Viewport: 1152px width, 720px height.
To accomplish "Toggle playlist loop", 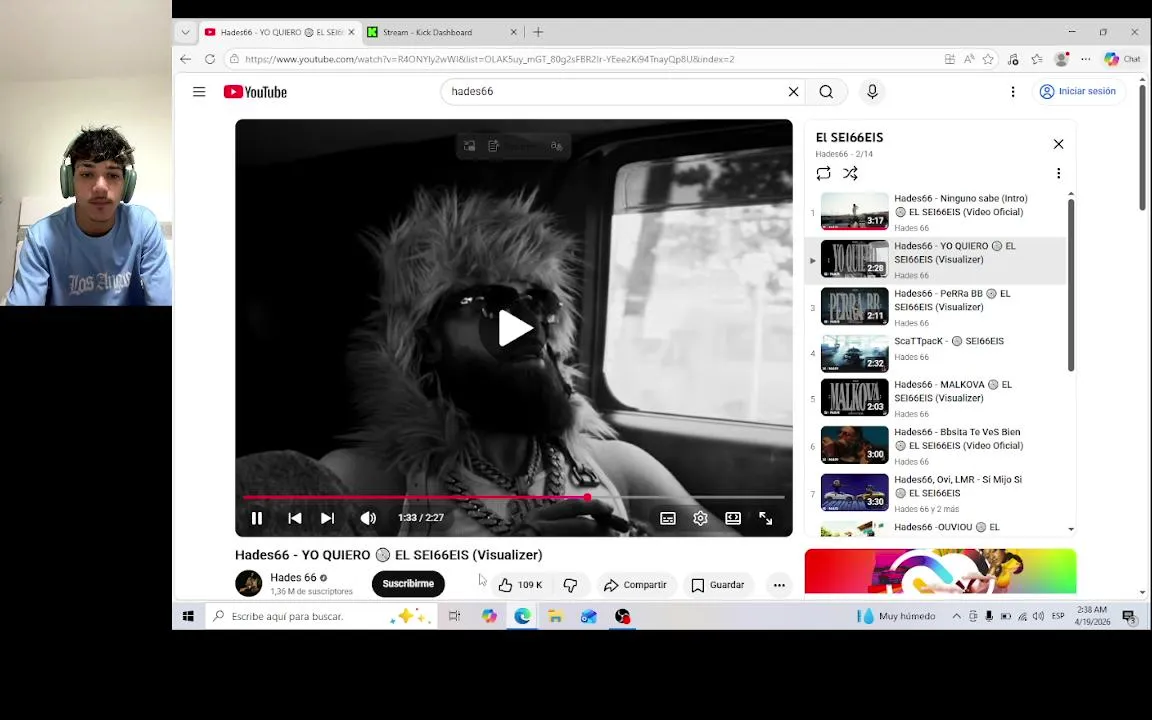I will (x=824, y=173).
